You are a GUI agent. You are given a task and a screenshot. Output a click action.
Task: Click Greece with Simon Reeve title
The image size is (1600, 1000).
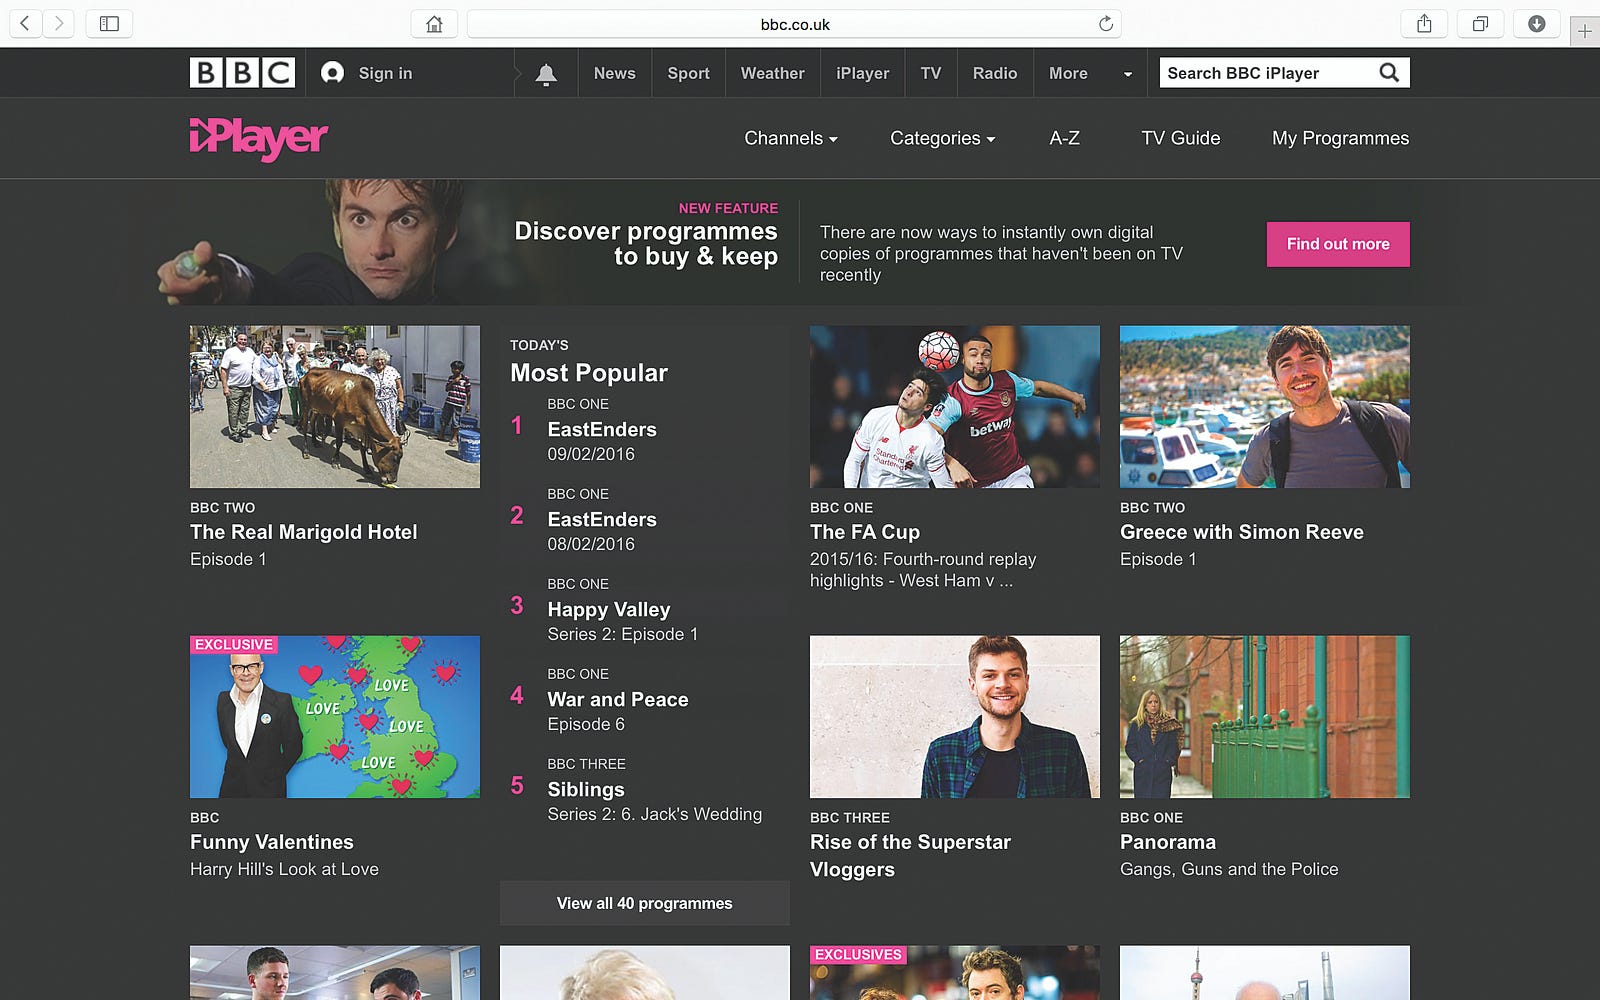pyautogui.click(x=1242, y=532)
